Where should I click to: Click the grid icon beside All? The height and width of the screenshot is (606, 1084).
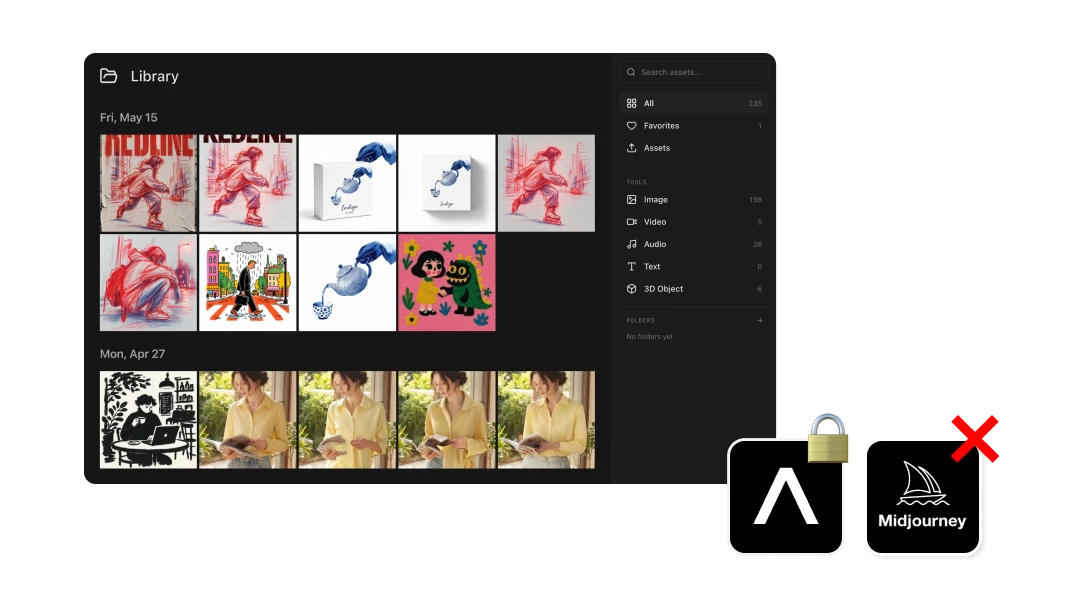[x=631, y=103]
